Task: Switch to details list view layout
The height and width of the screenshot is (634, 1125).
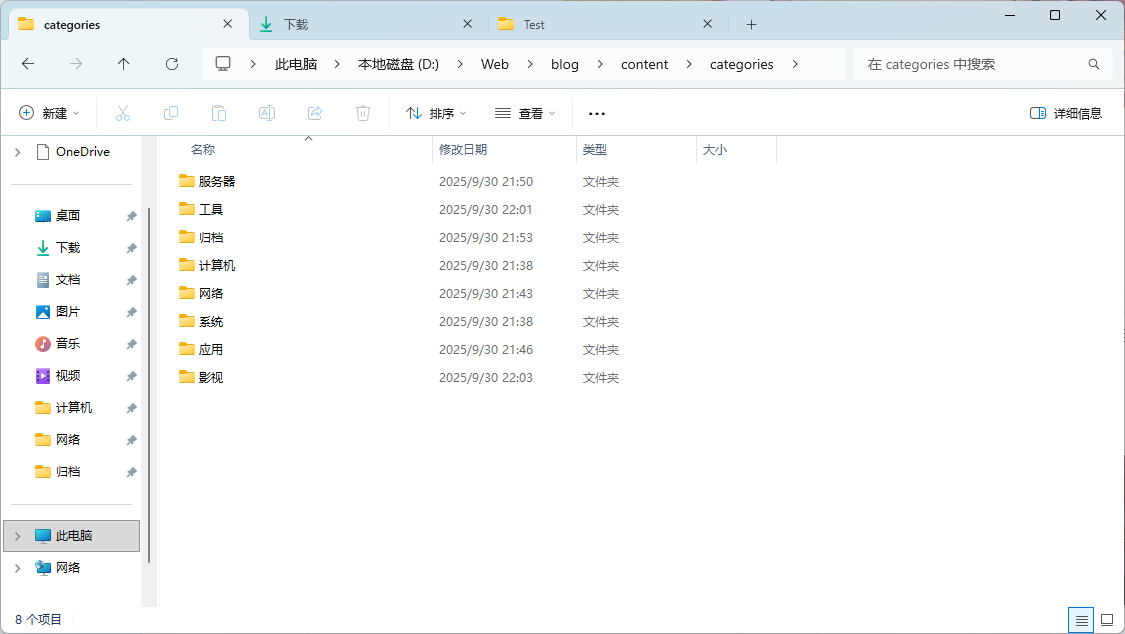Action: pyautogui.click(x=1081, y=620)
